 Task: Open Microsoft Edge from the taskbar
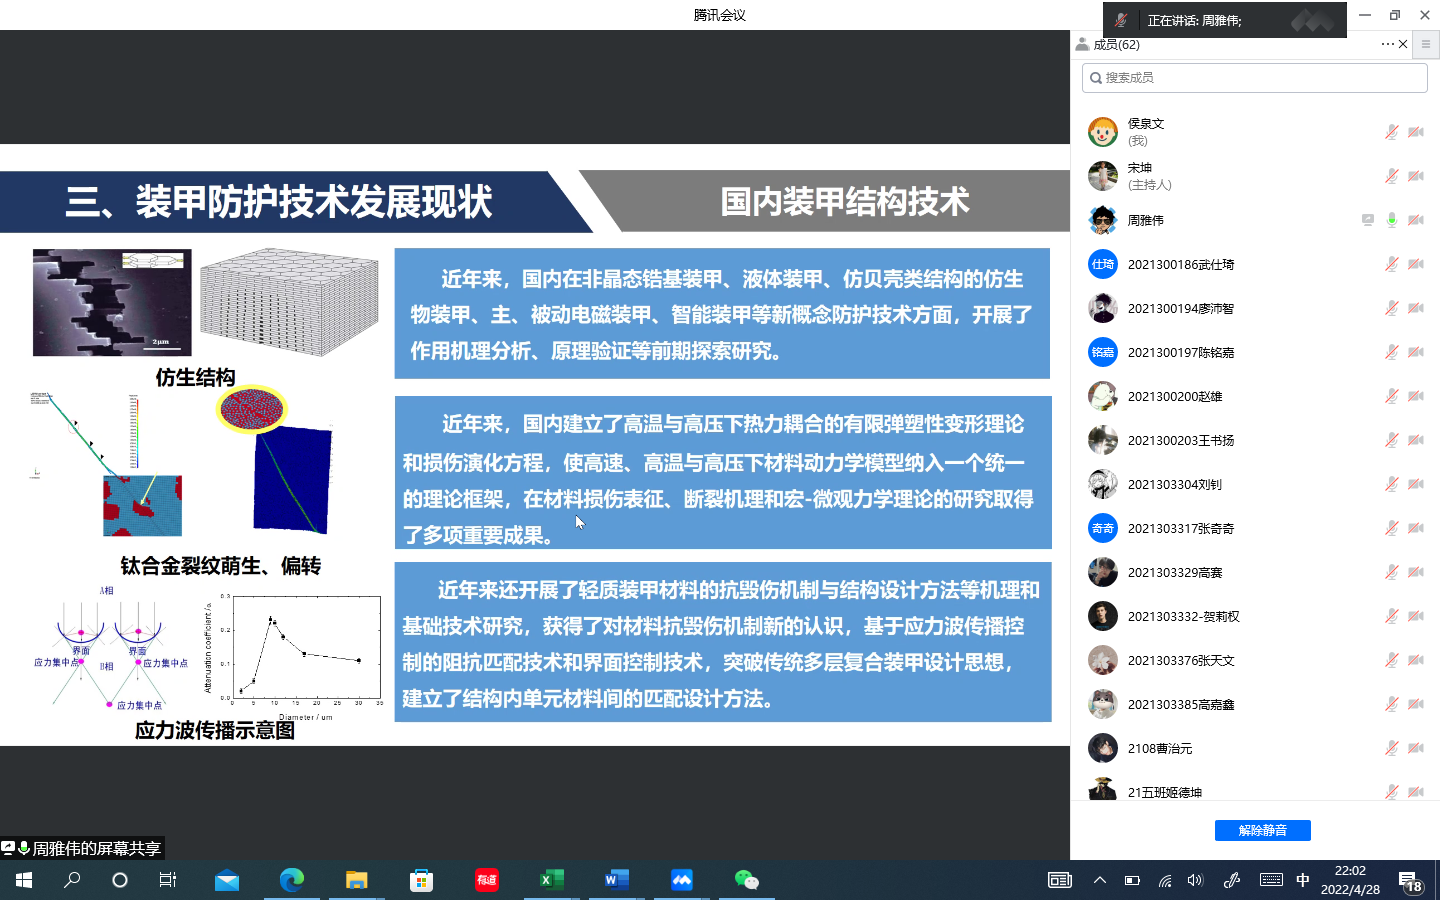click(292, 880)
